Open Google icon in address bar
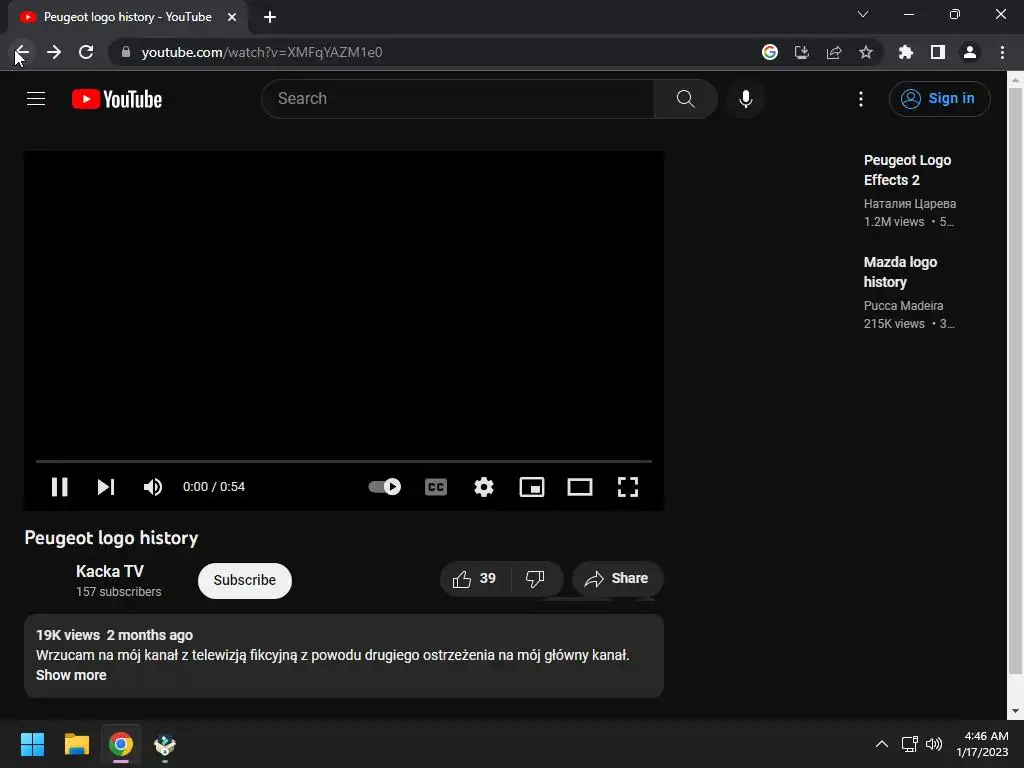The image size is (1024, 768). point(770,52)
